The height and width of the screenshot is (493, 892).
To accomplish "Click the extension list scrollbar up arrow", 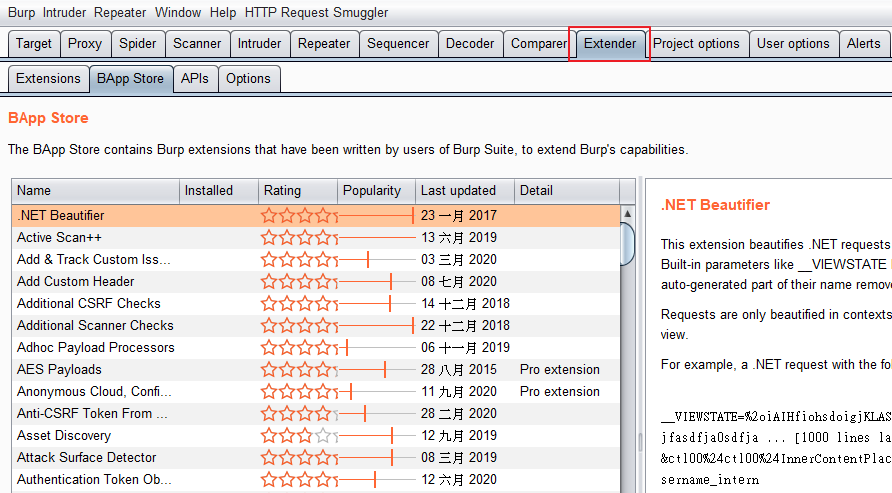I will 627,214.
